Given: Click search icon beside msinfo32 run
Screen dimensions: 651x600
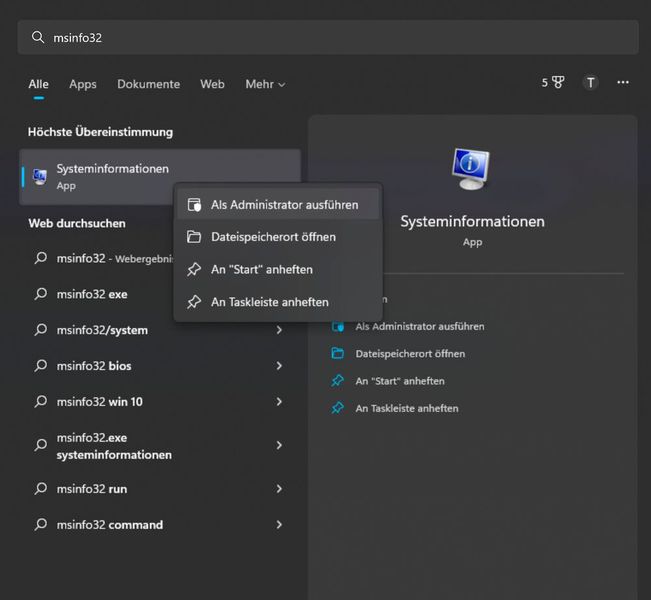Looking at the screenshot, I should point(41,489).
